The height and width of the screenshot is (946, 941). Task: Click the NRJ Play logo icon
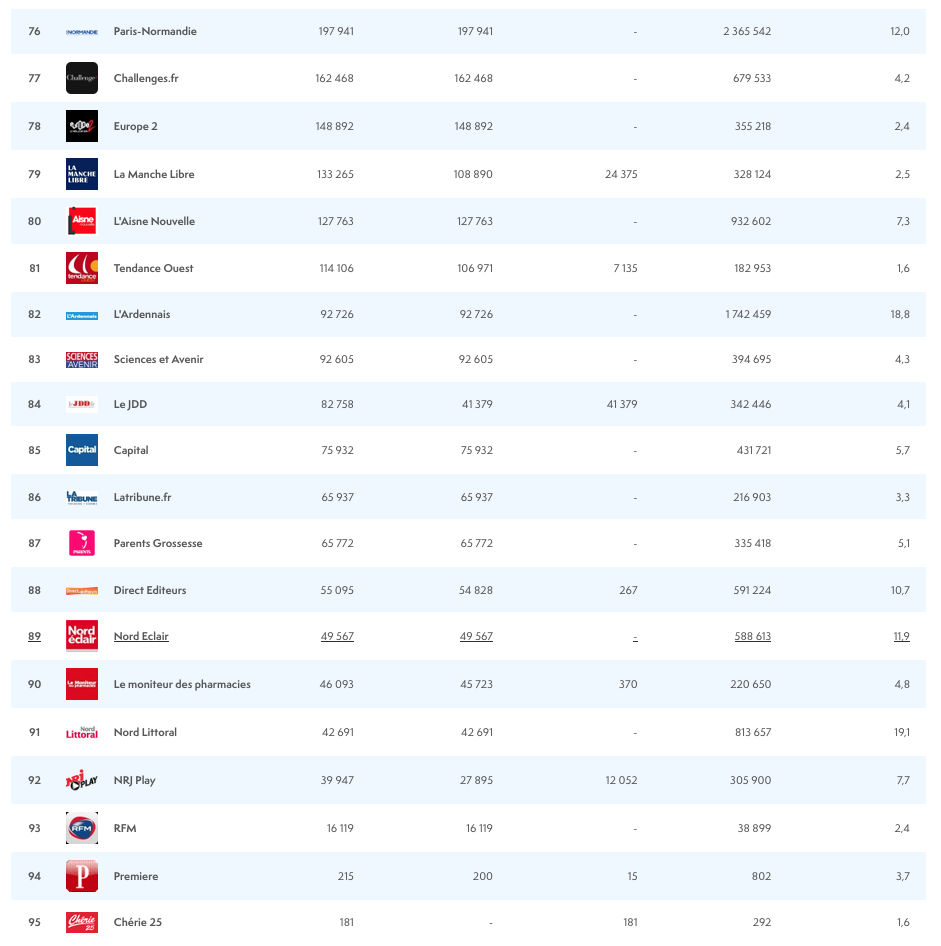tap(82, 780)
